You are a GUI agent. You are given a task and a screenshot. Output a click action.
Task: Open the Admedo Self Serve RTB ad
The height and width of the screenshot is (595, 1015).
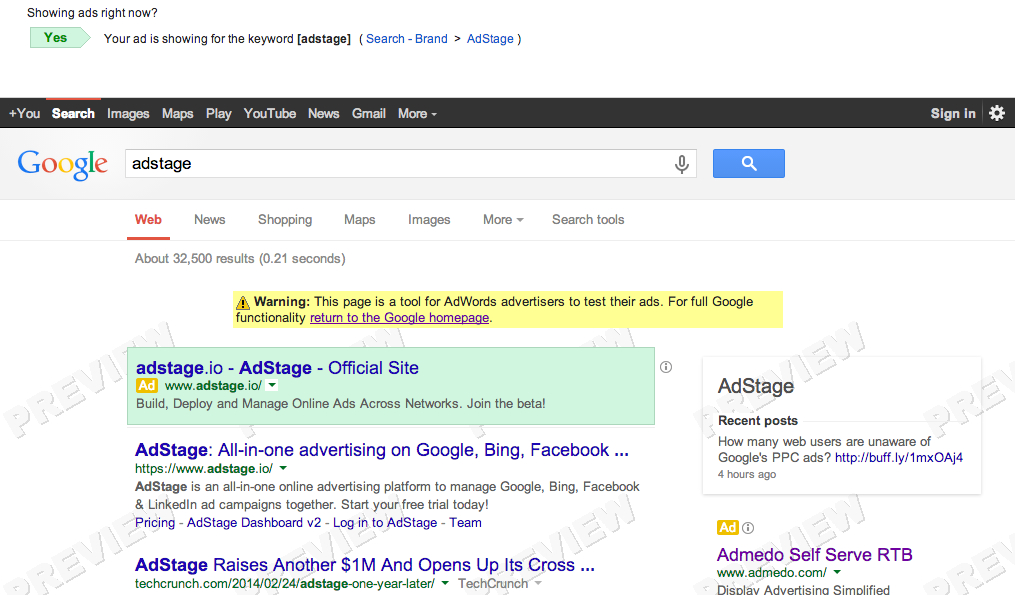pyautogui.click(x=814, y=555)
